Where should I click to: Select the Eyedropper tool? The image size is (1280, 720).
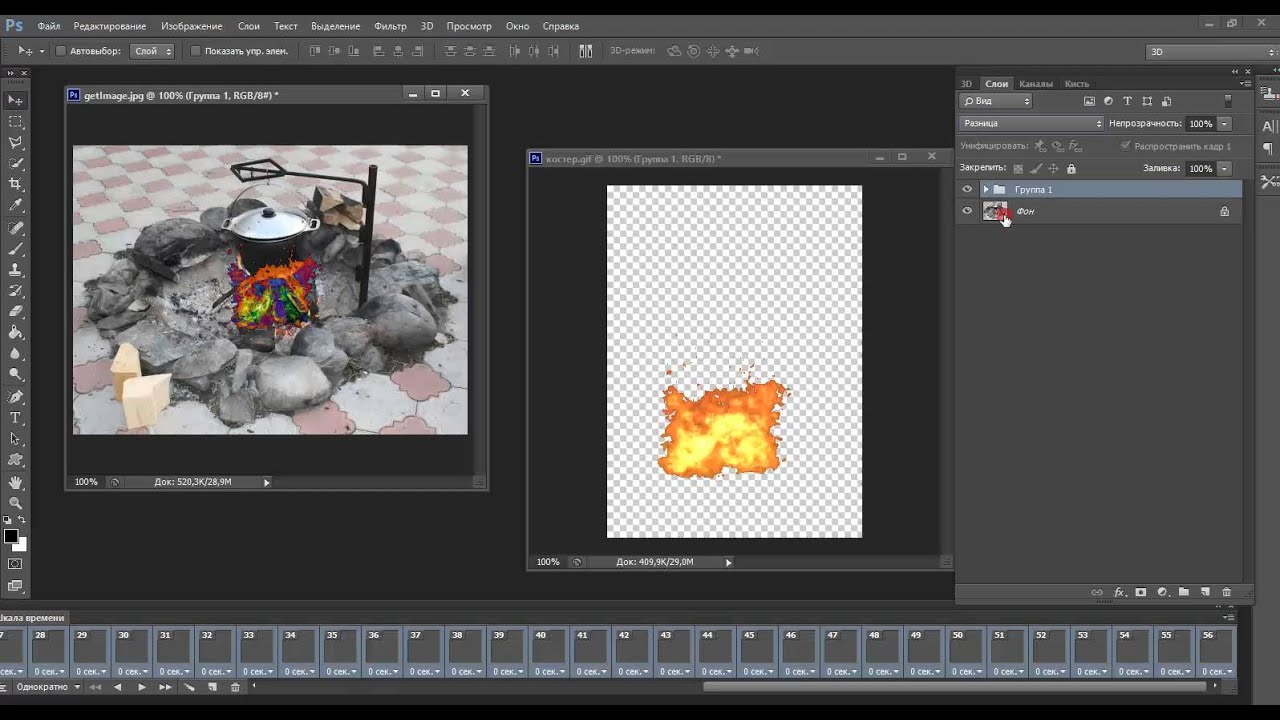[15, 205]
